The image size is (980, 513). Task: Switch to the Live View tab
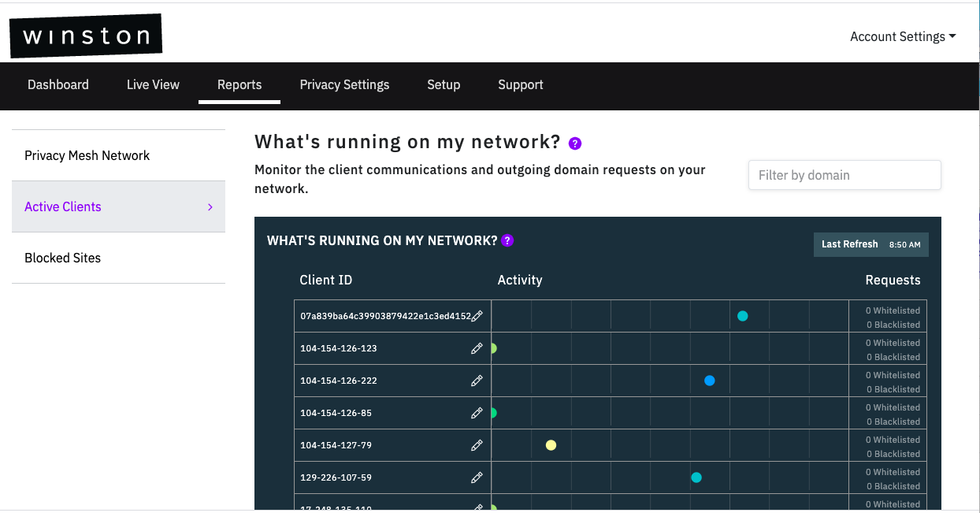pyautogui.click(x=153, y=85)
